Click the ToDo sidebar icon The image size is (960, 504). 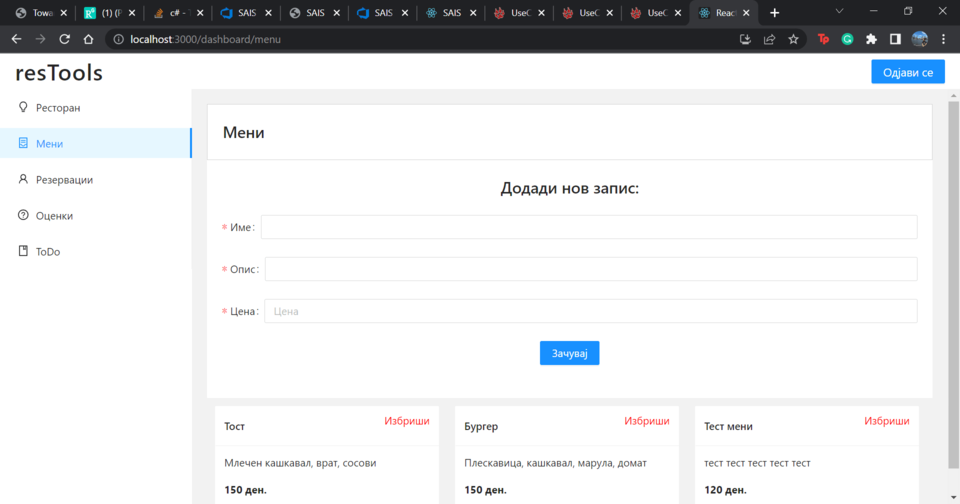click(x=23, y=251)
